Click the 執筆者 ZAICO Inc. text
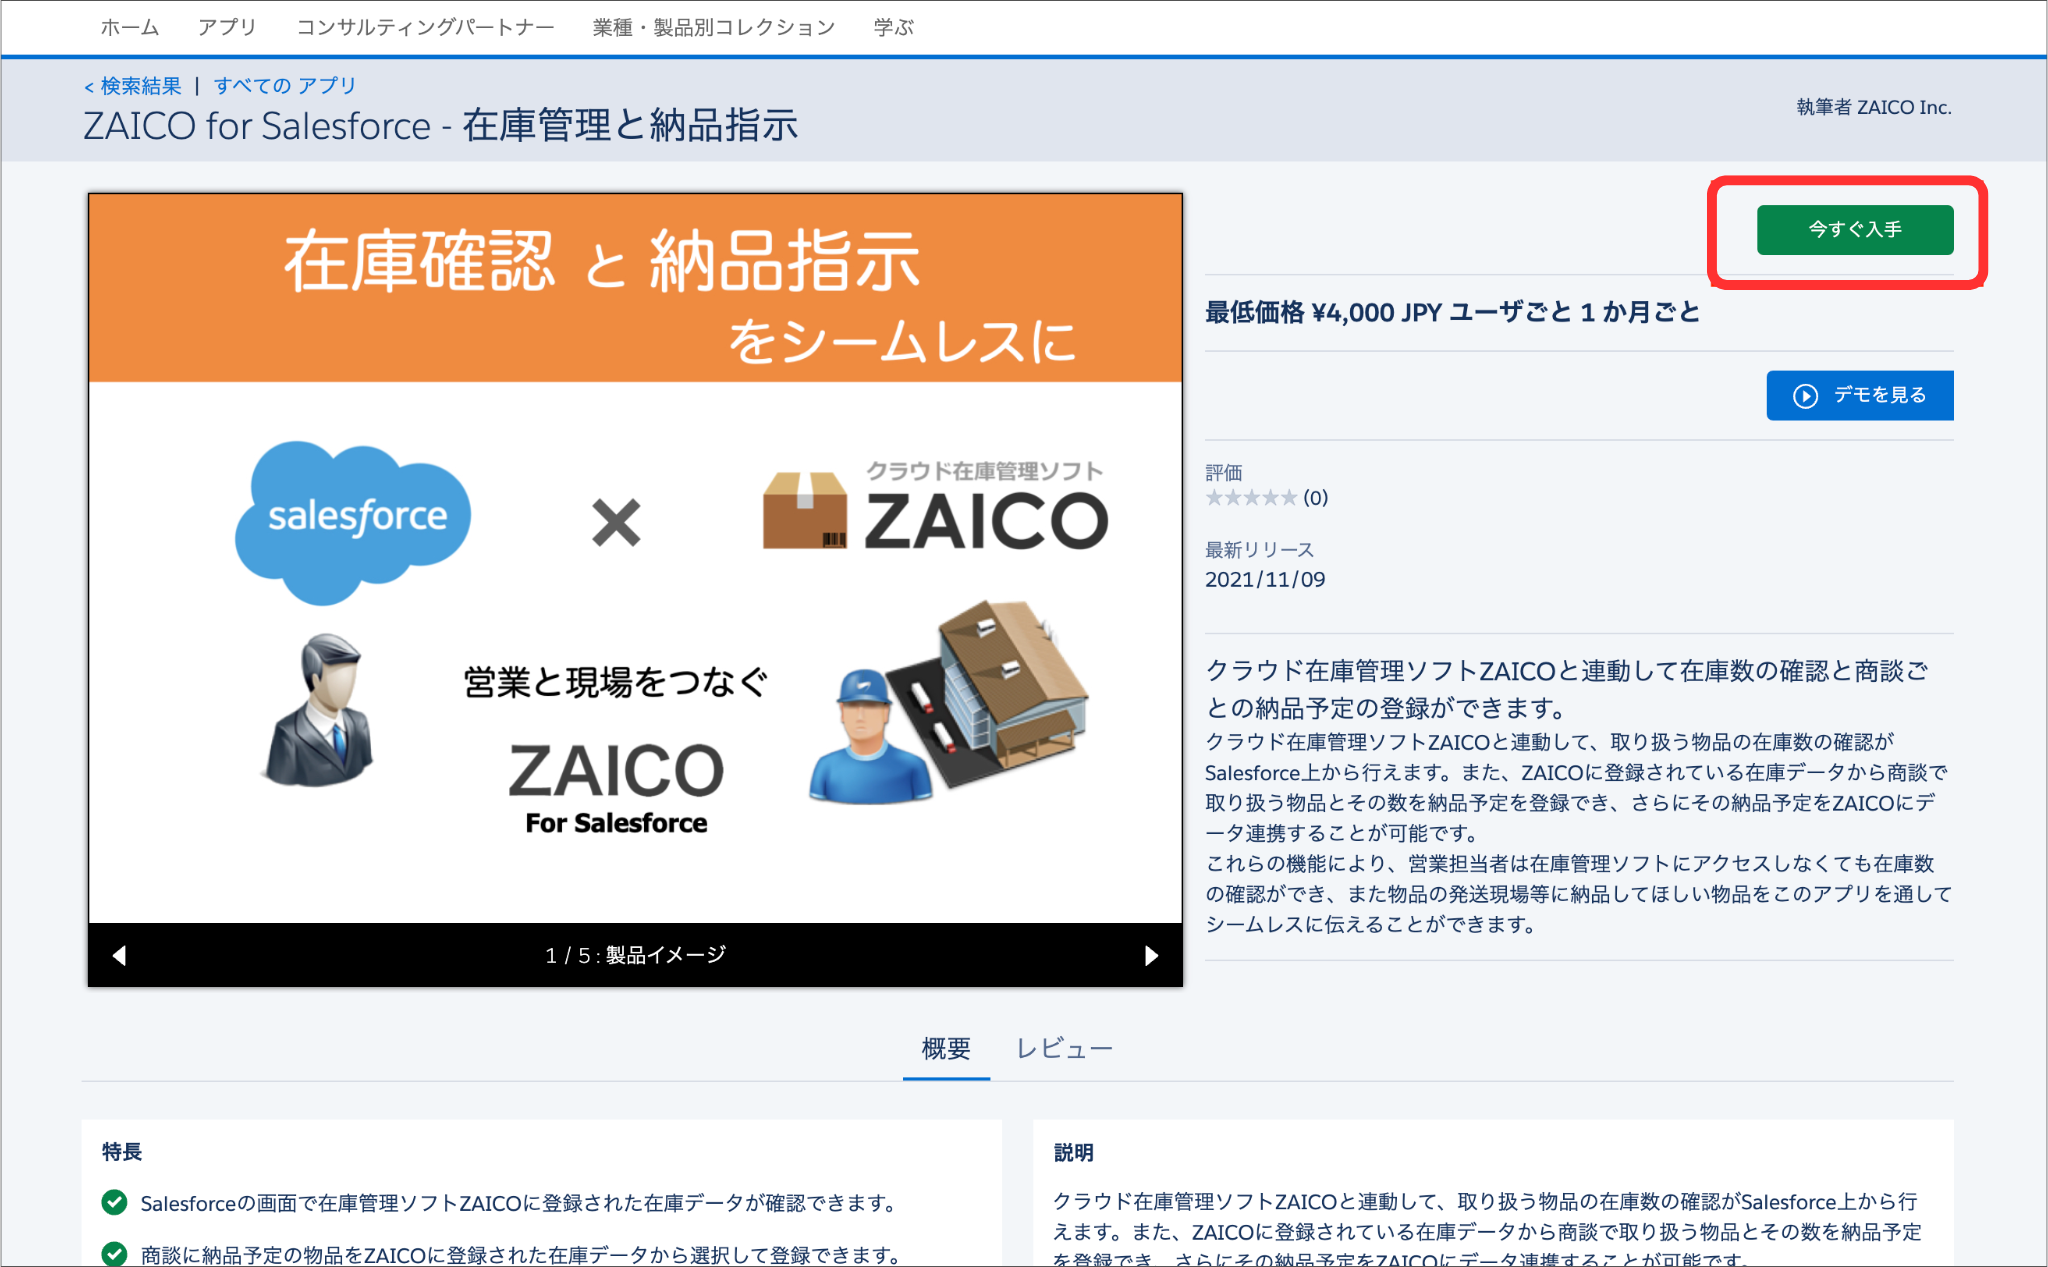Viewport: 2048px width, 1267px height. [x=1874, y=107]
